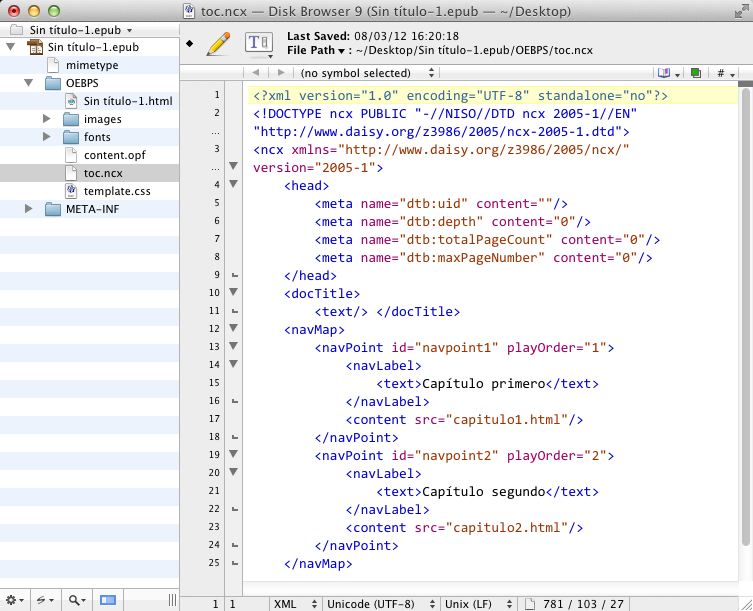Expand the images folder
753x611 pixels.
click(47, 119)
